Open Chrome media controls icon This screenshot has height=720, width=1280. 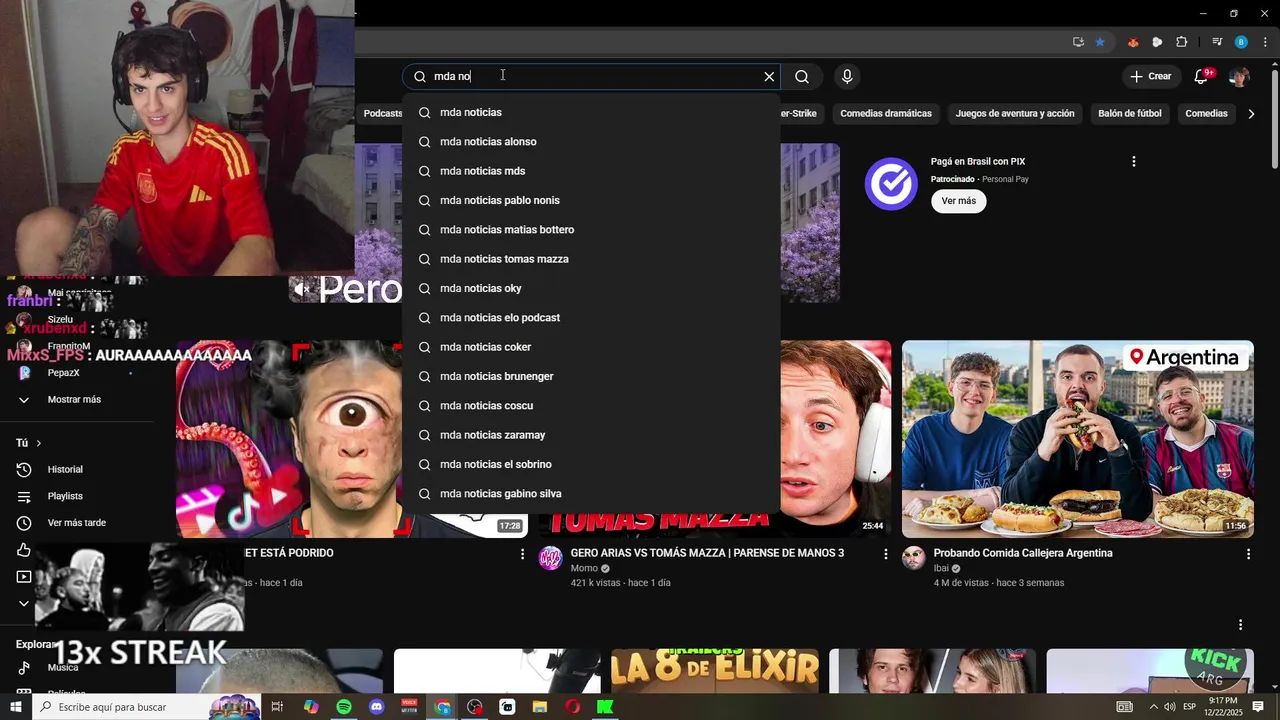pos(1217,42)
